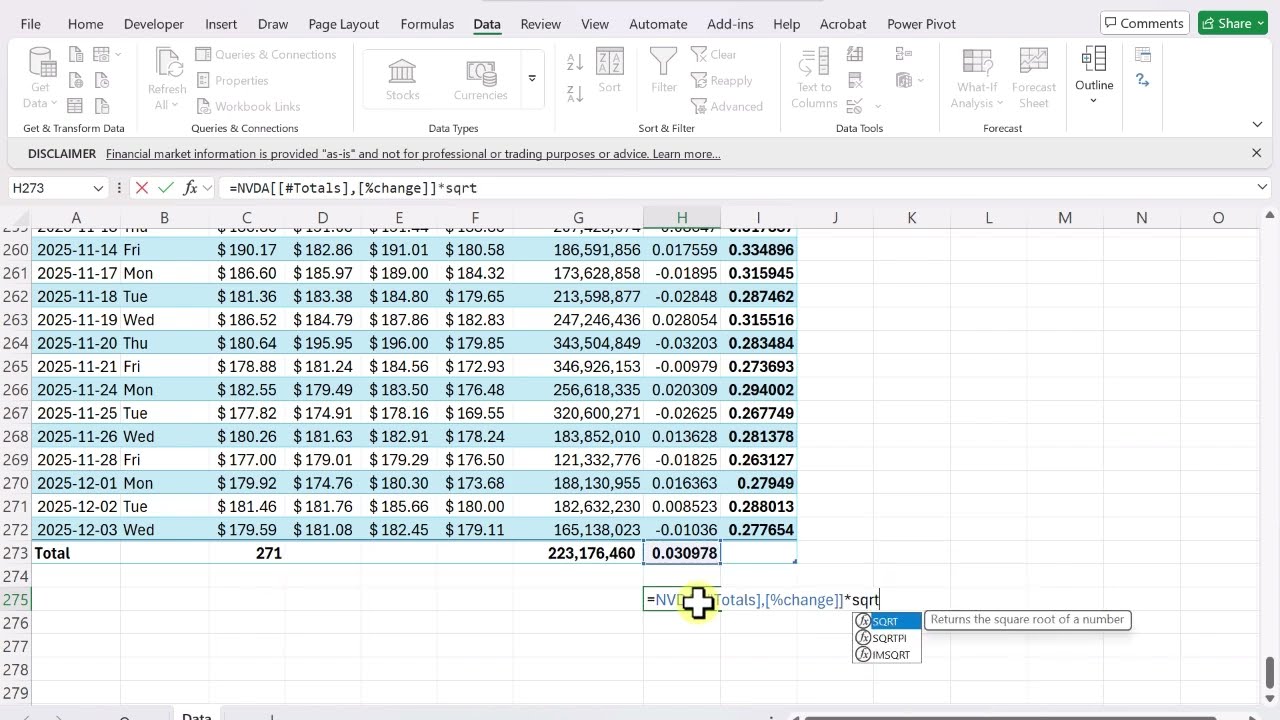
Task: Click the Flash Fill icon
Action: point(856,55)
